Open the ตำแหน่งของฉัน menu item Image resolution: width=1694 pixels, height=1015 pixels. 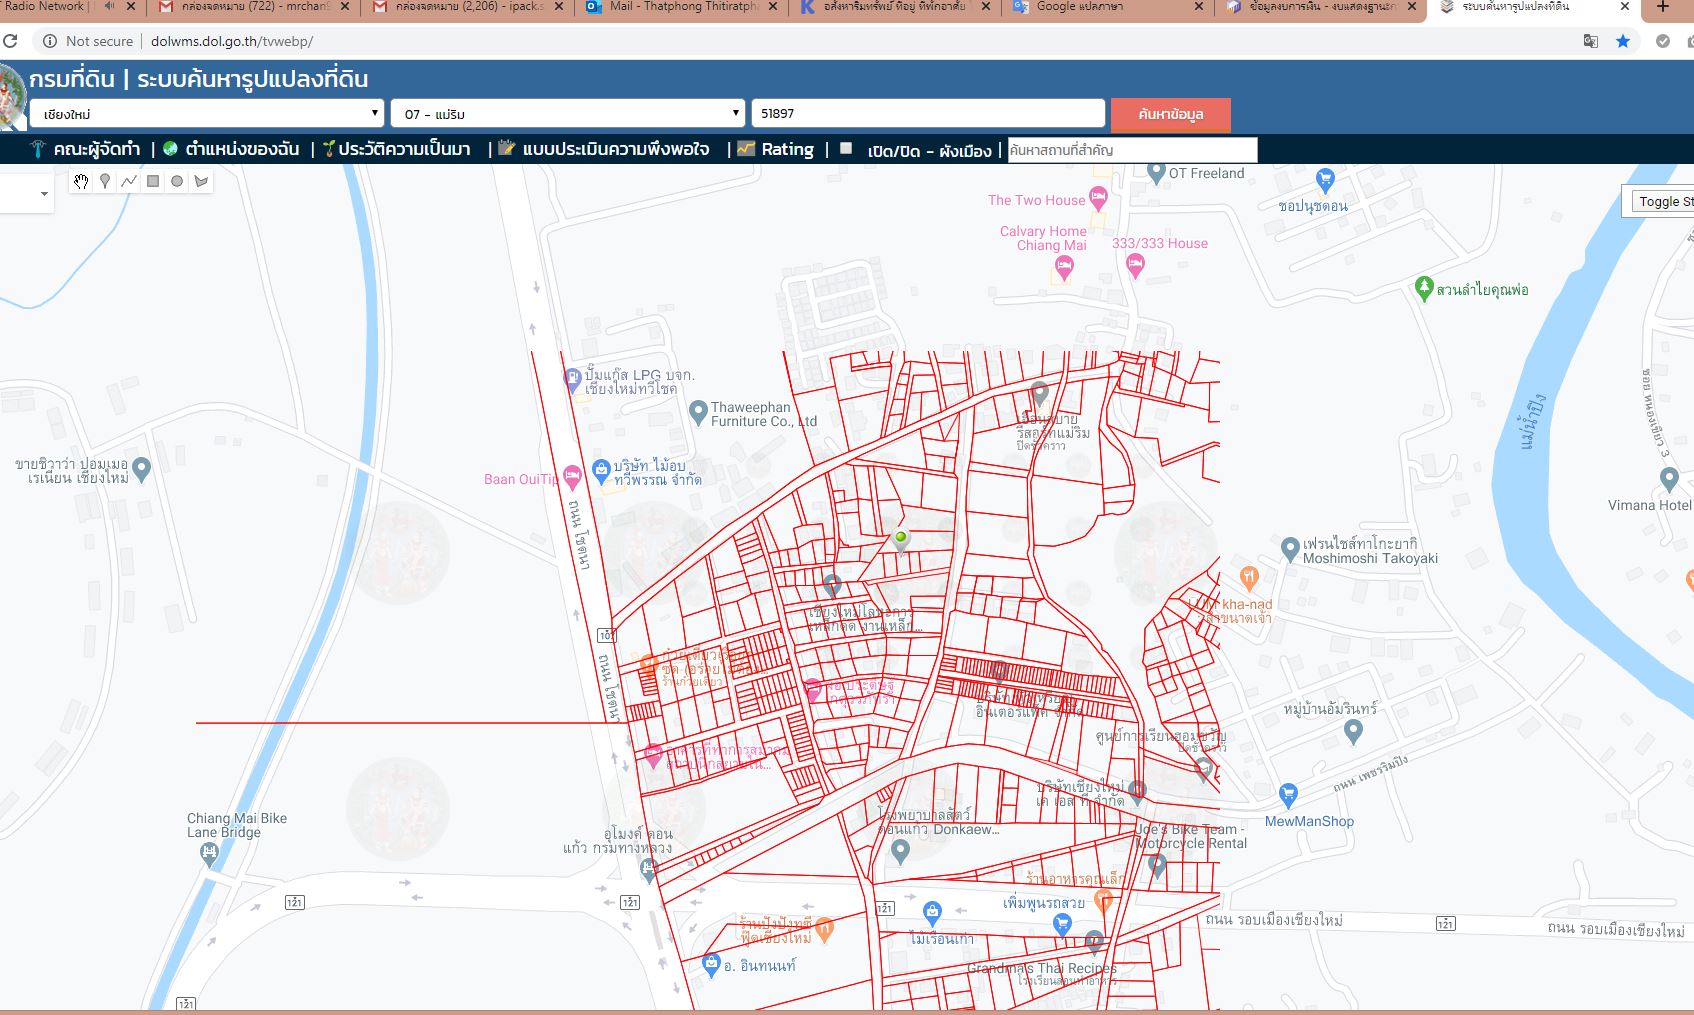point(231,149)
